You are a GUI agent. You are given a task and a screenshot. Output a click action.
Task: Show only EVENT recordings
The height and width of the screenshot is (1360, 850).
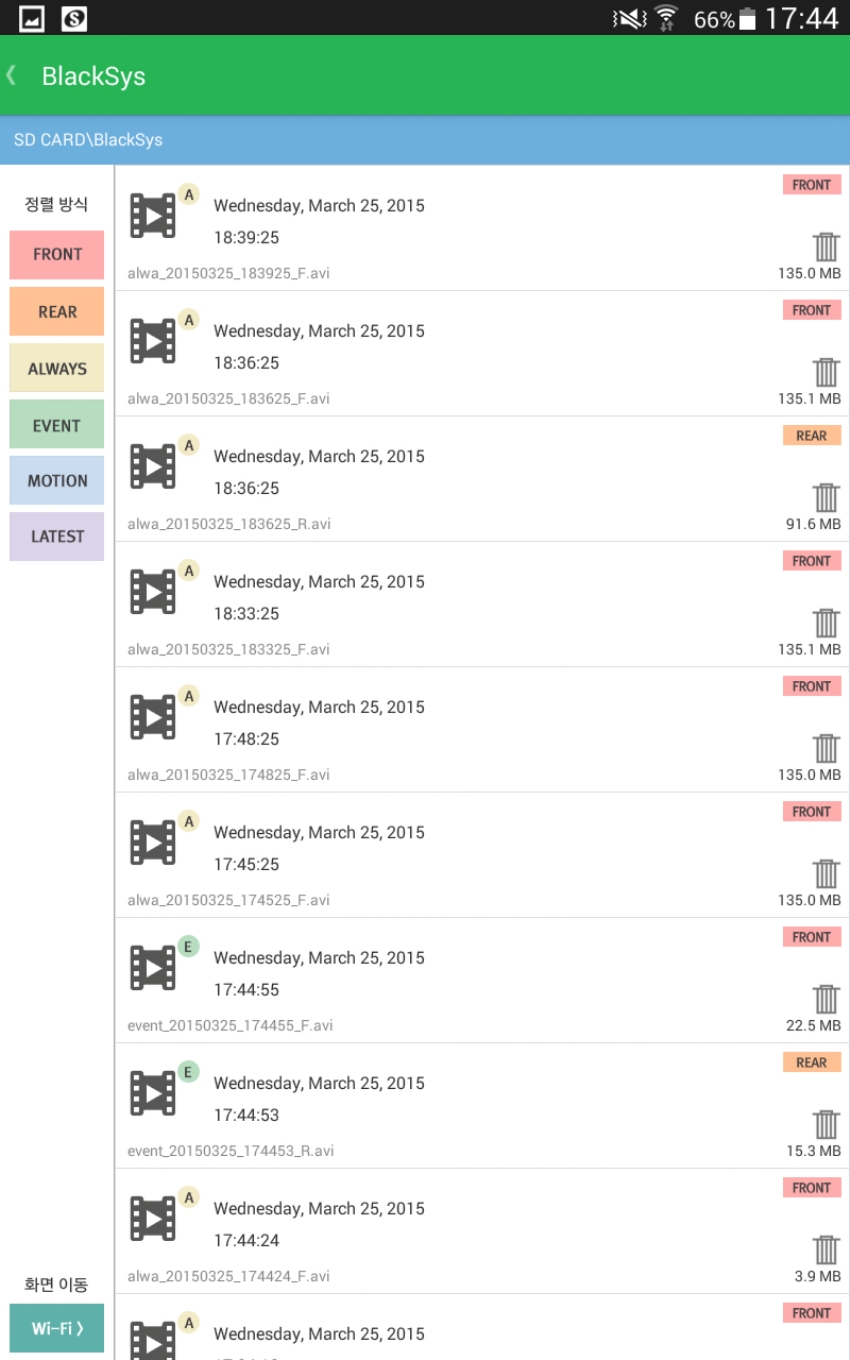57,425
